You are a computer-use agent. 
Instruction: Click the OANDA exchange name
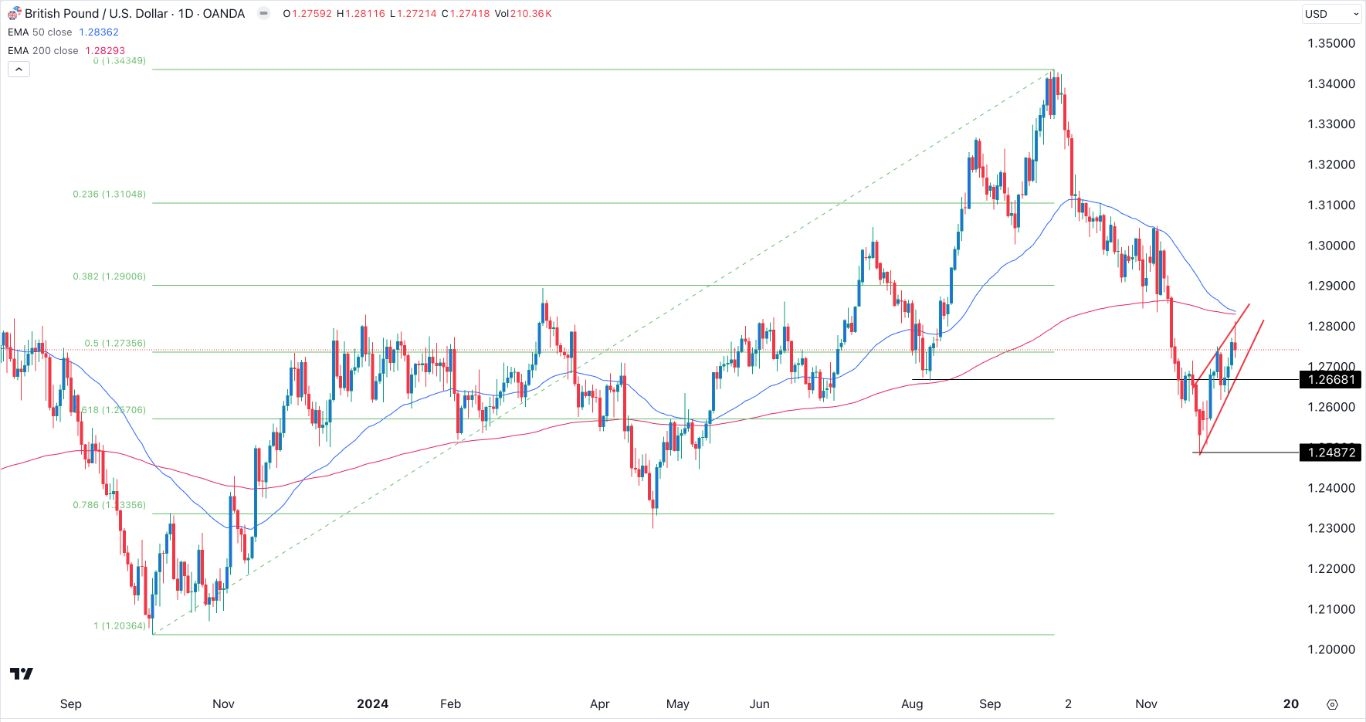(226, 14)
